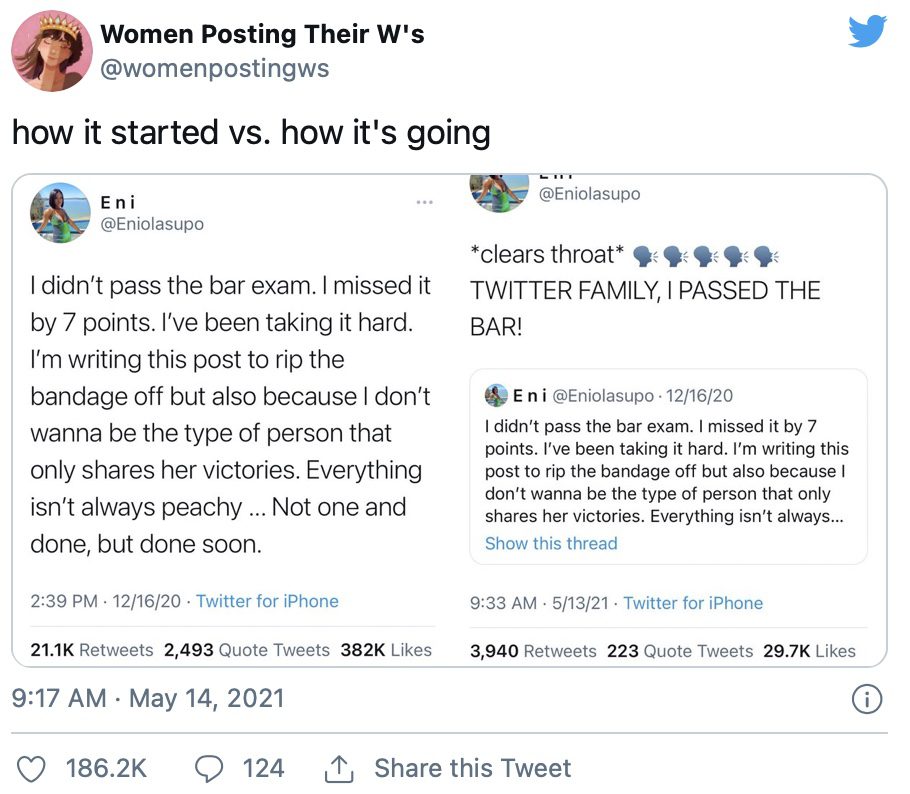Open the @womenpostingws handle

215,68
